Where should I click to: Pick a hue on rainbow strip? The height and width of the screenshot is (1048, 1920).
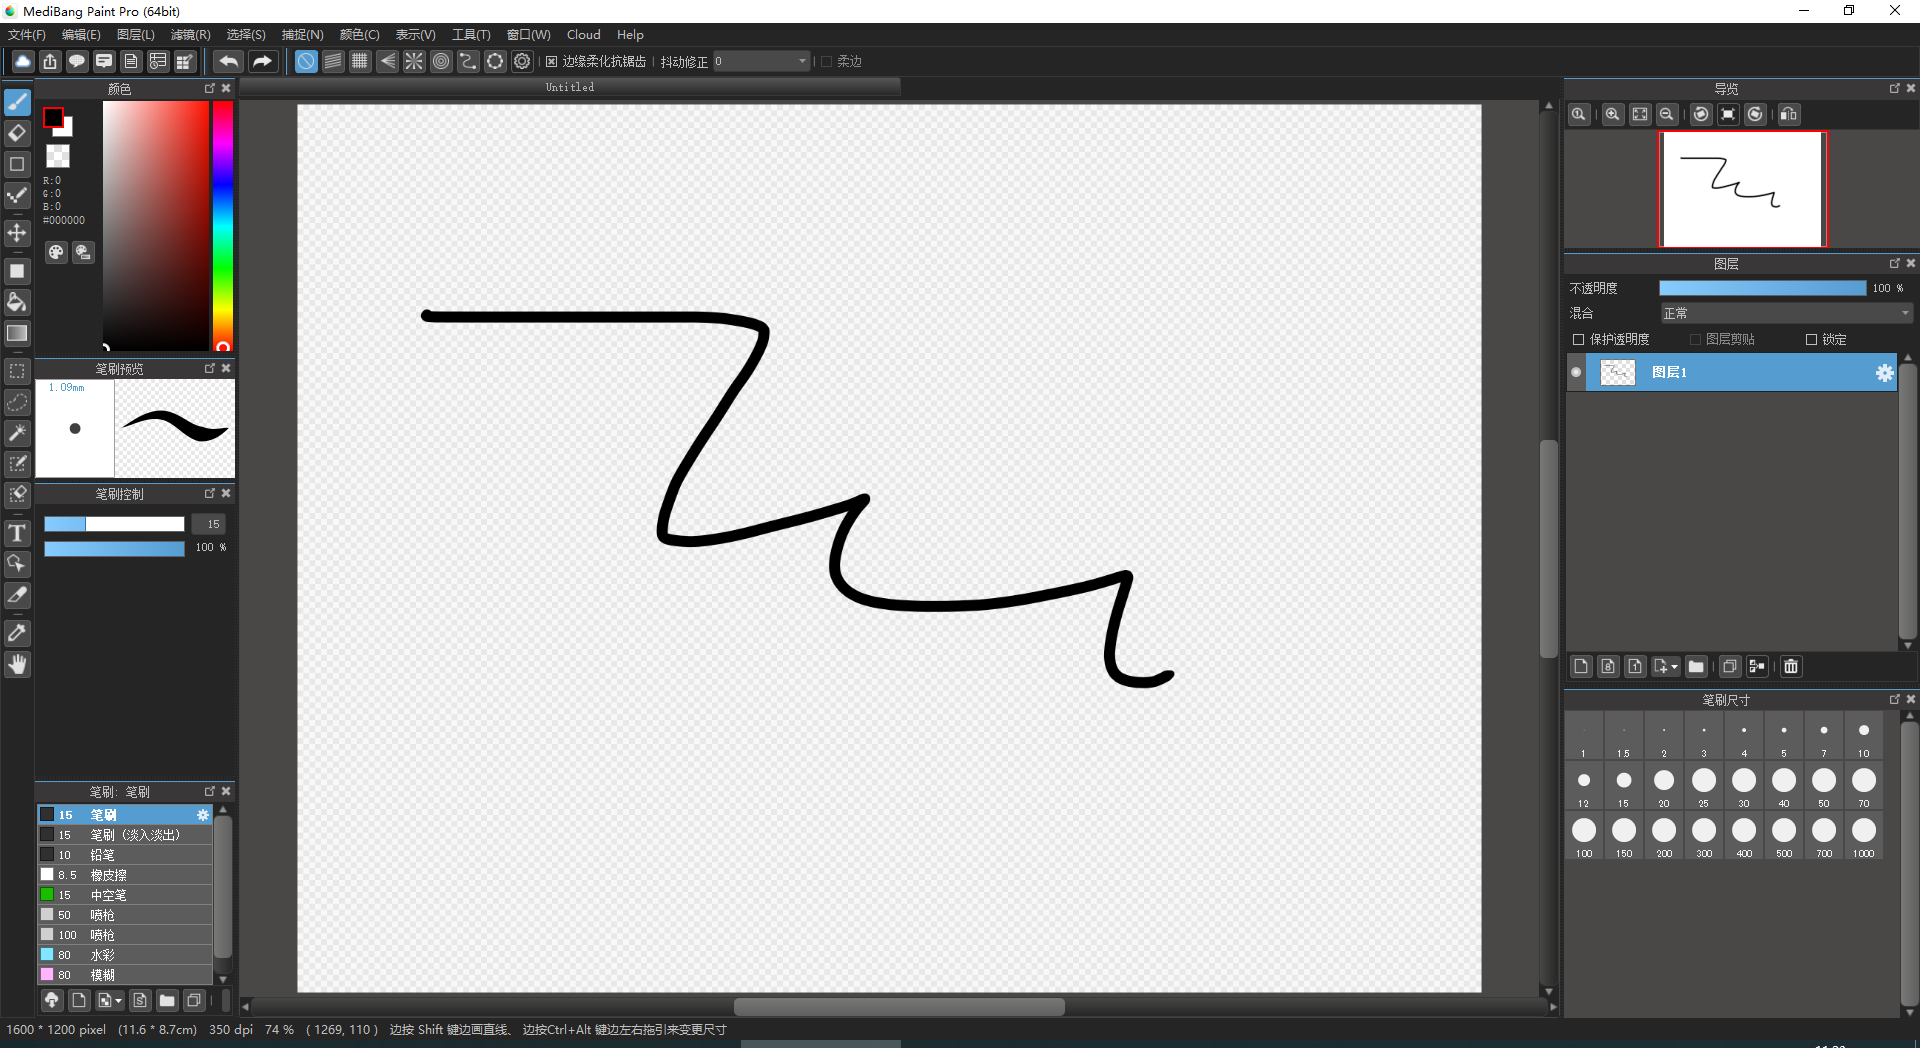(222, 224)
